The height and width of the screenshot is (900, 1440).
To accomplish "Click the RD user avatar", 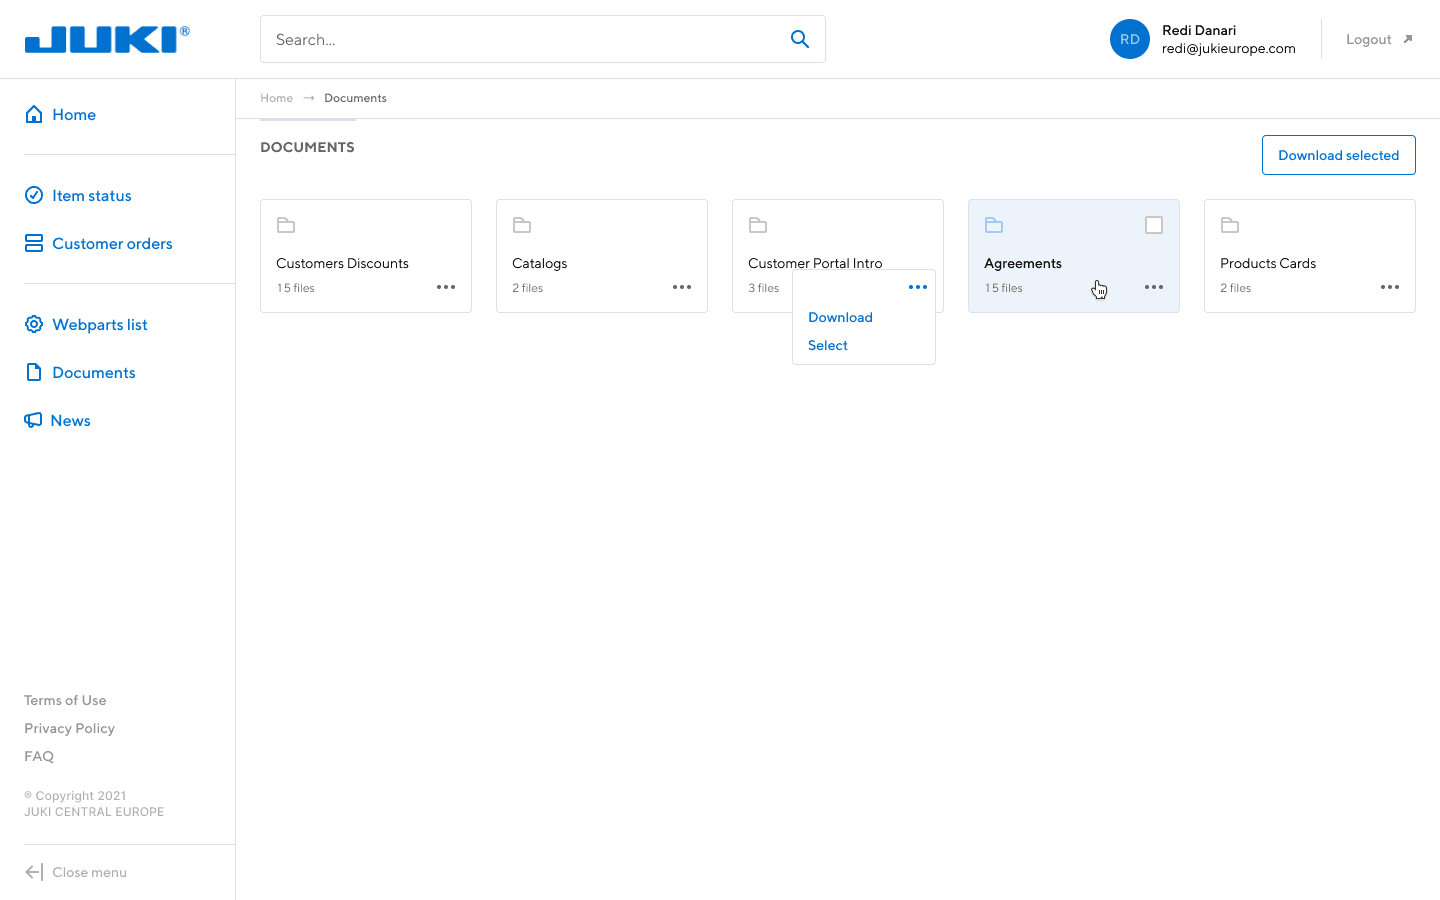I will 1129,39.
